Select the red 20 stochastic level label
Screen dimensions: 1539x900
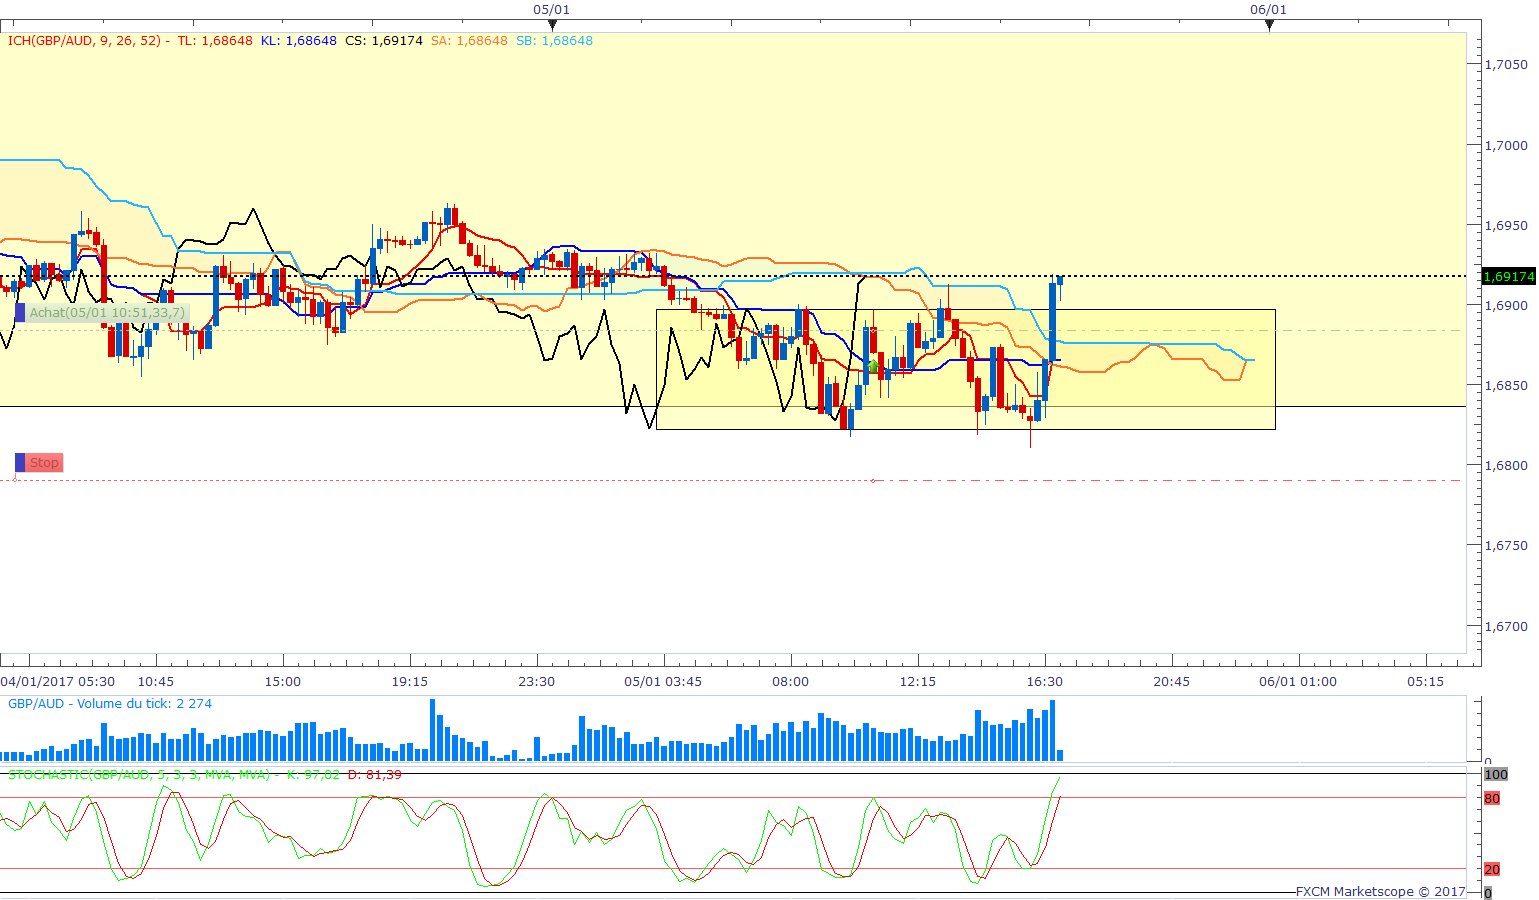click(x=1492, y=869)
